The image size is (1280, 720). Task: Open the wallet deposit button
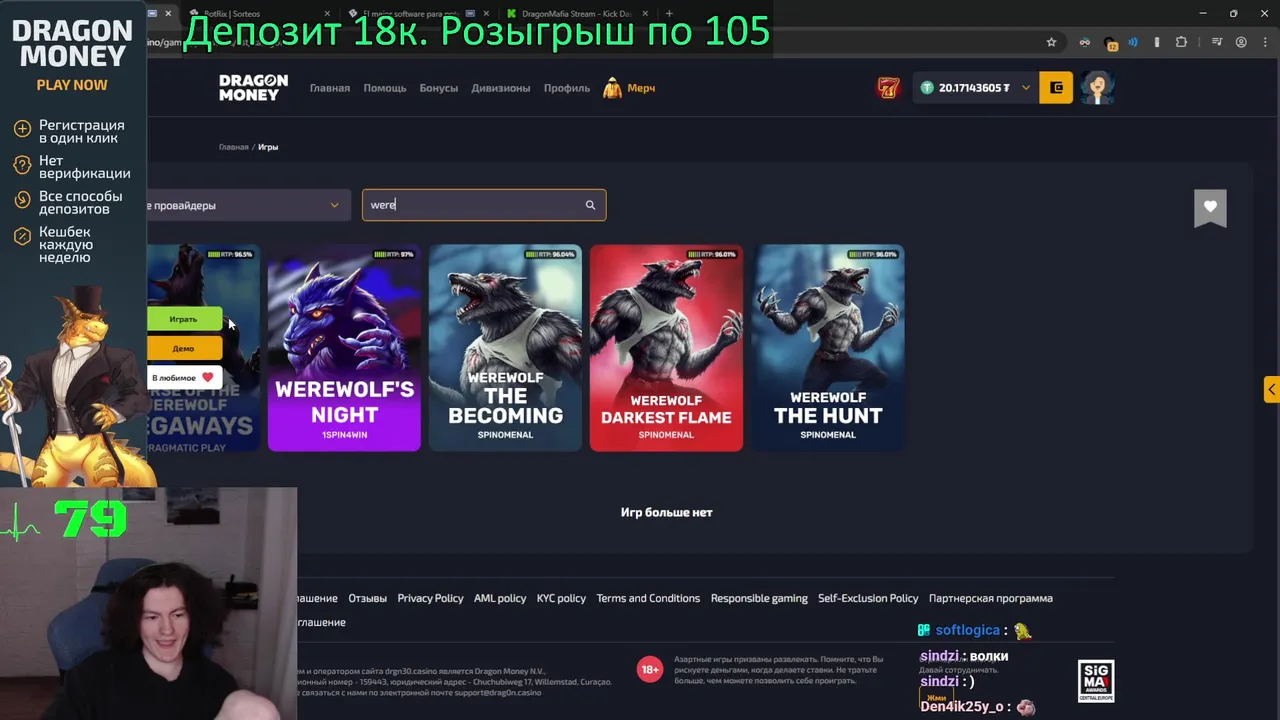[1056, 88]
